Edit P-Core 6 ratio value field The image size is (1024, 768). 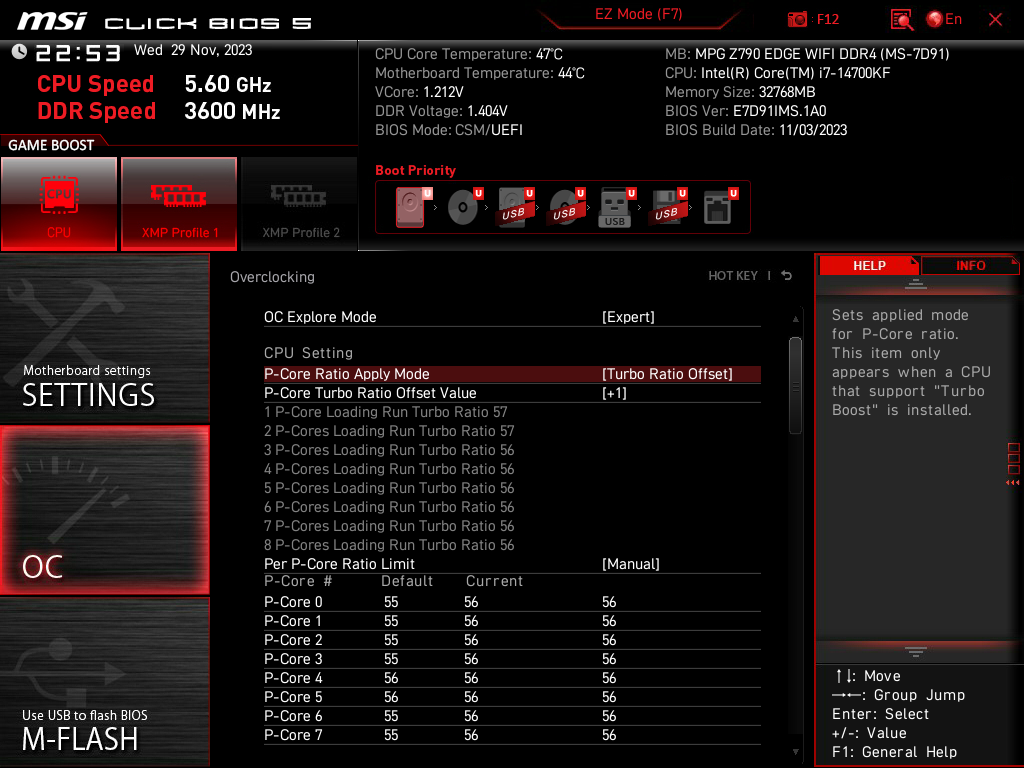(609, 716)
